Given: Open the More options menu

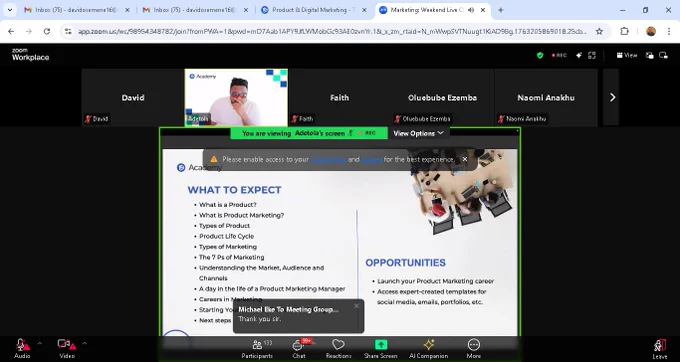Looking at the screenshot, I should [474, 349].
